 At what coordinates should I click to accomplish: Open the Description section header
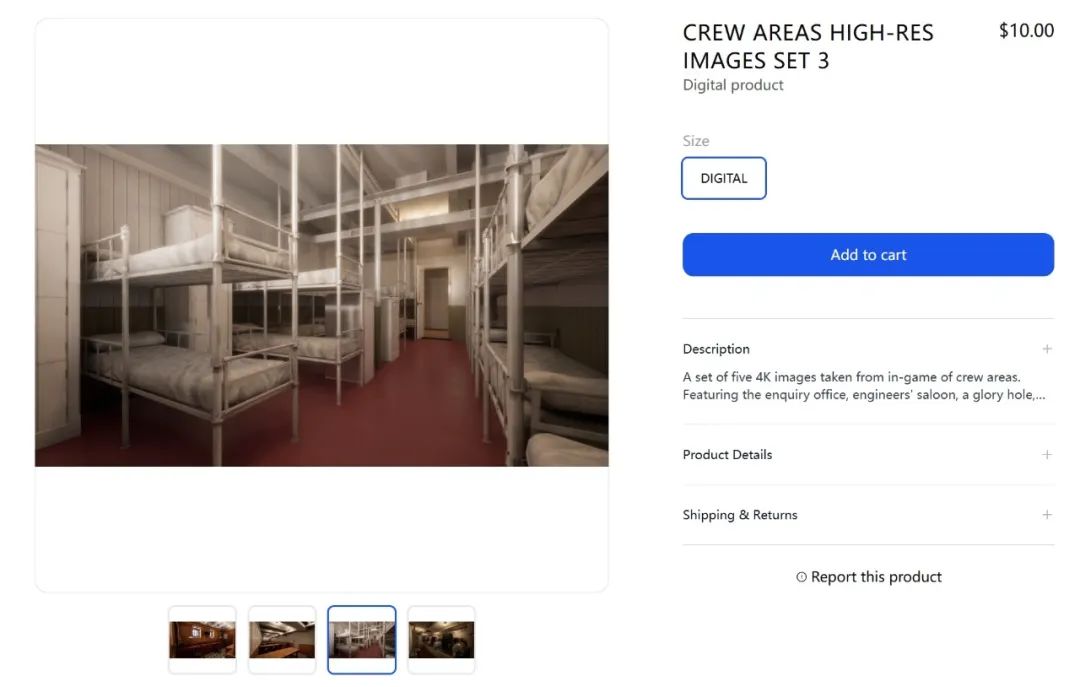click(x=716, y=349)
